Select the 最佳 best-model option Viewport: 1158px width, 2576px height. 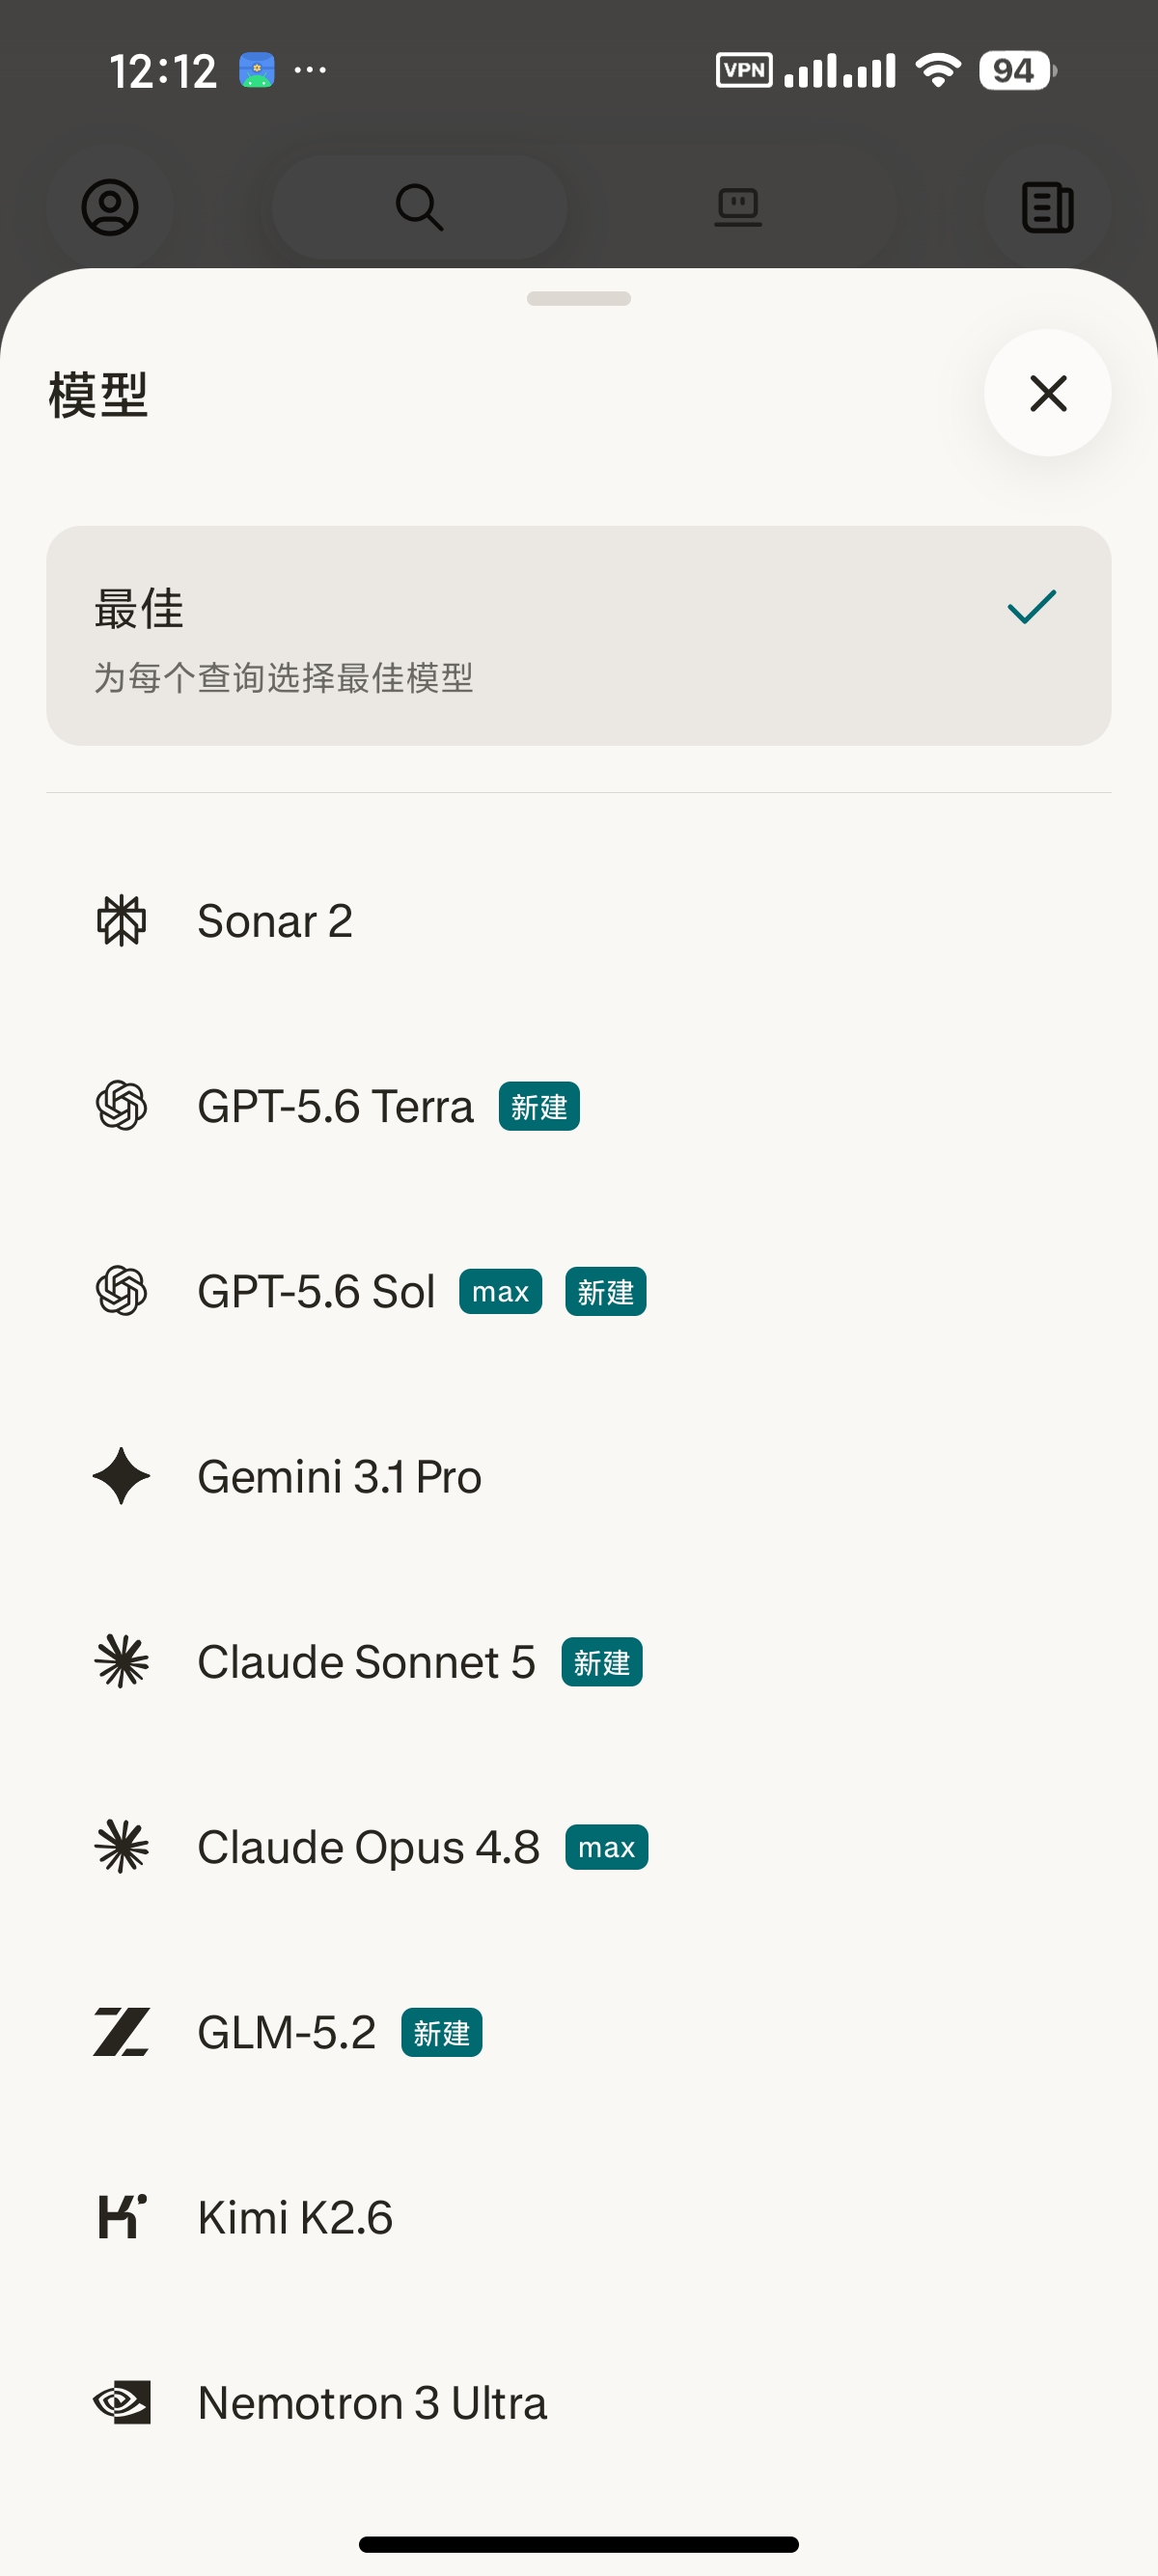click(x=579, y=636)
